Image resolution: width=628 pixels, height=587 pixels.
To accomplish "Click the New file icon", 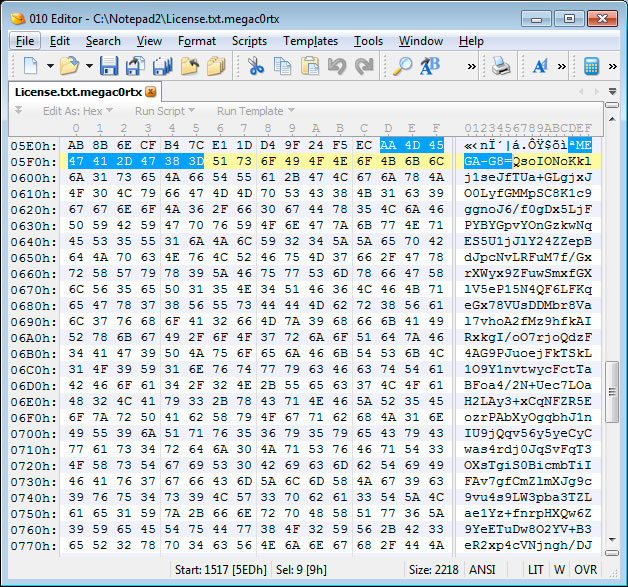I will tap(31, 66).
